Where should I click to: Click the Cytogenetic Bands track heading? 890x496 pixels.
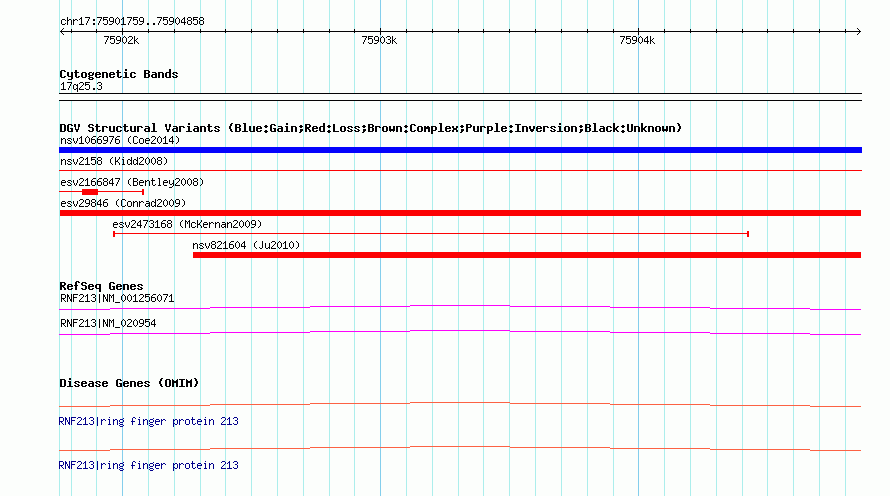pyautogui.click(x=119, y=74)
